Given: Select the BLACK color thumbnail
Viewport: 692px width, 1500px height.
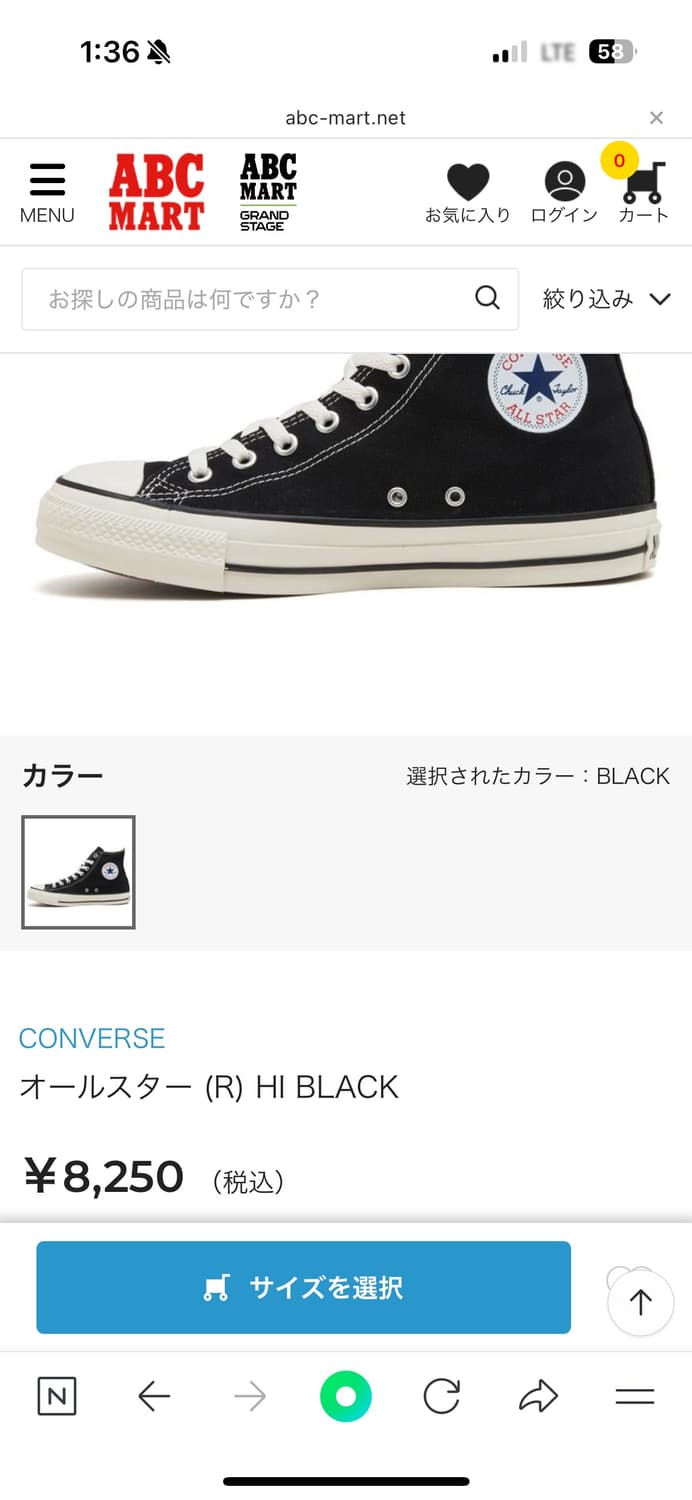Looking at the screenshot, I should (x=78, y=872).
